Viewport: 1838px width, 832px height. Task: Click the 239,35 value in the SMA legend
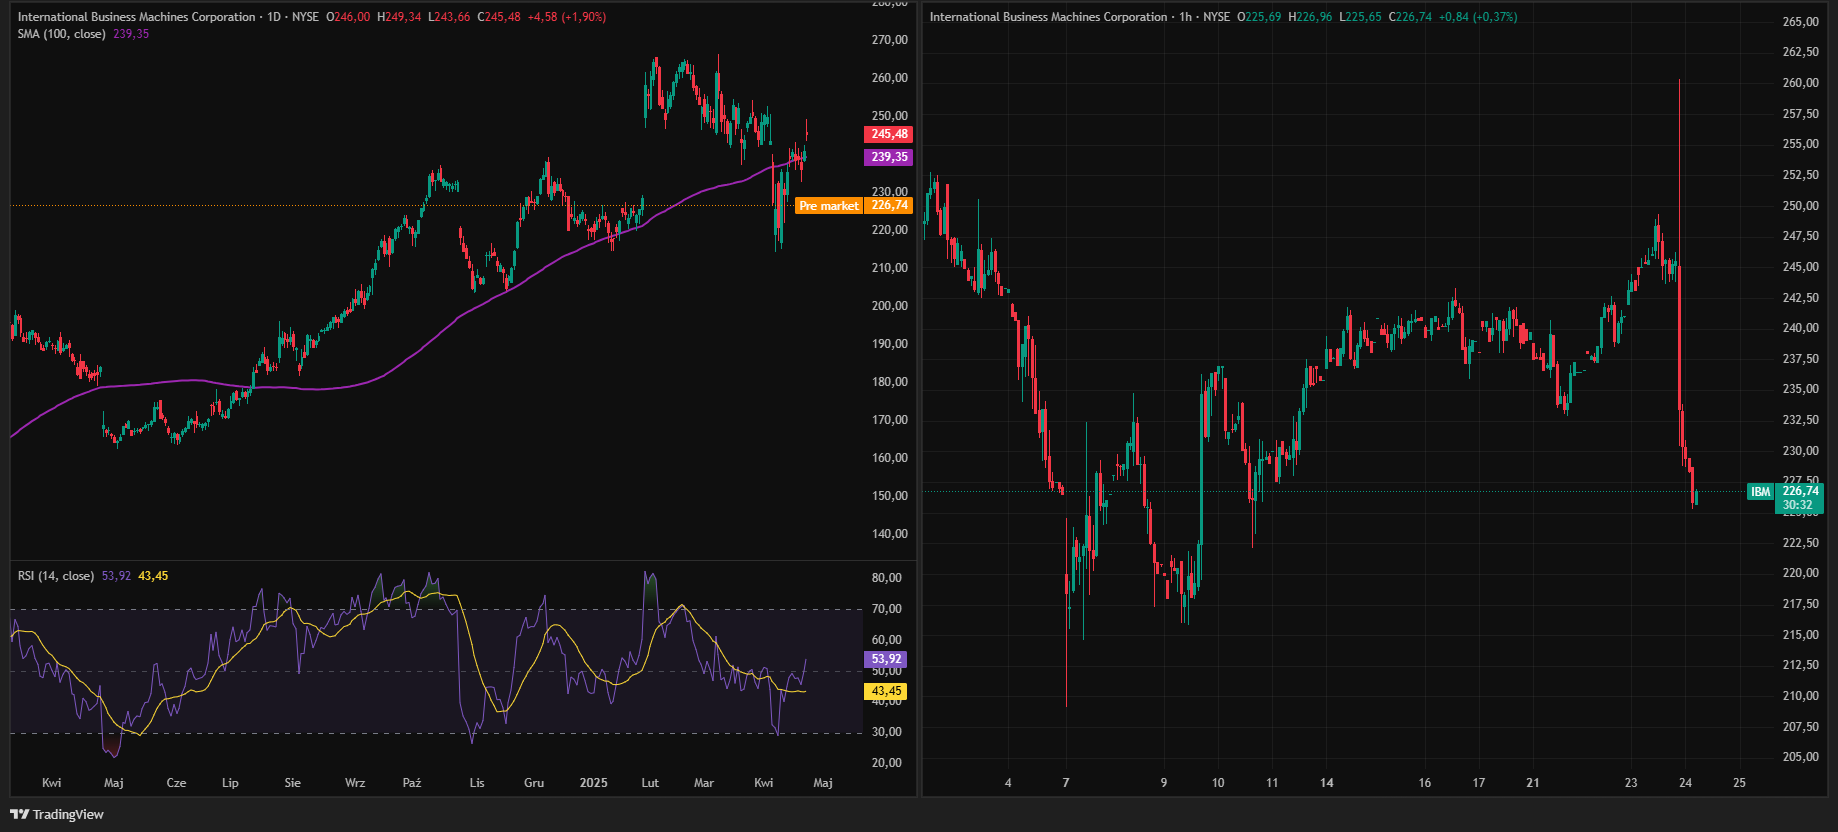131,34
